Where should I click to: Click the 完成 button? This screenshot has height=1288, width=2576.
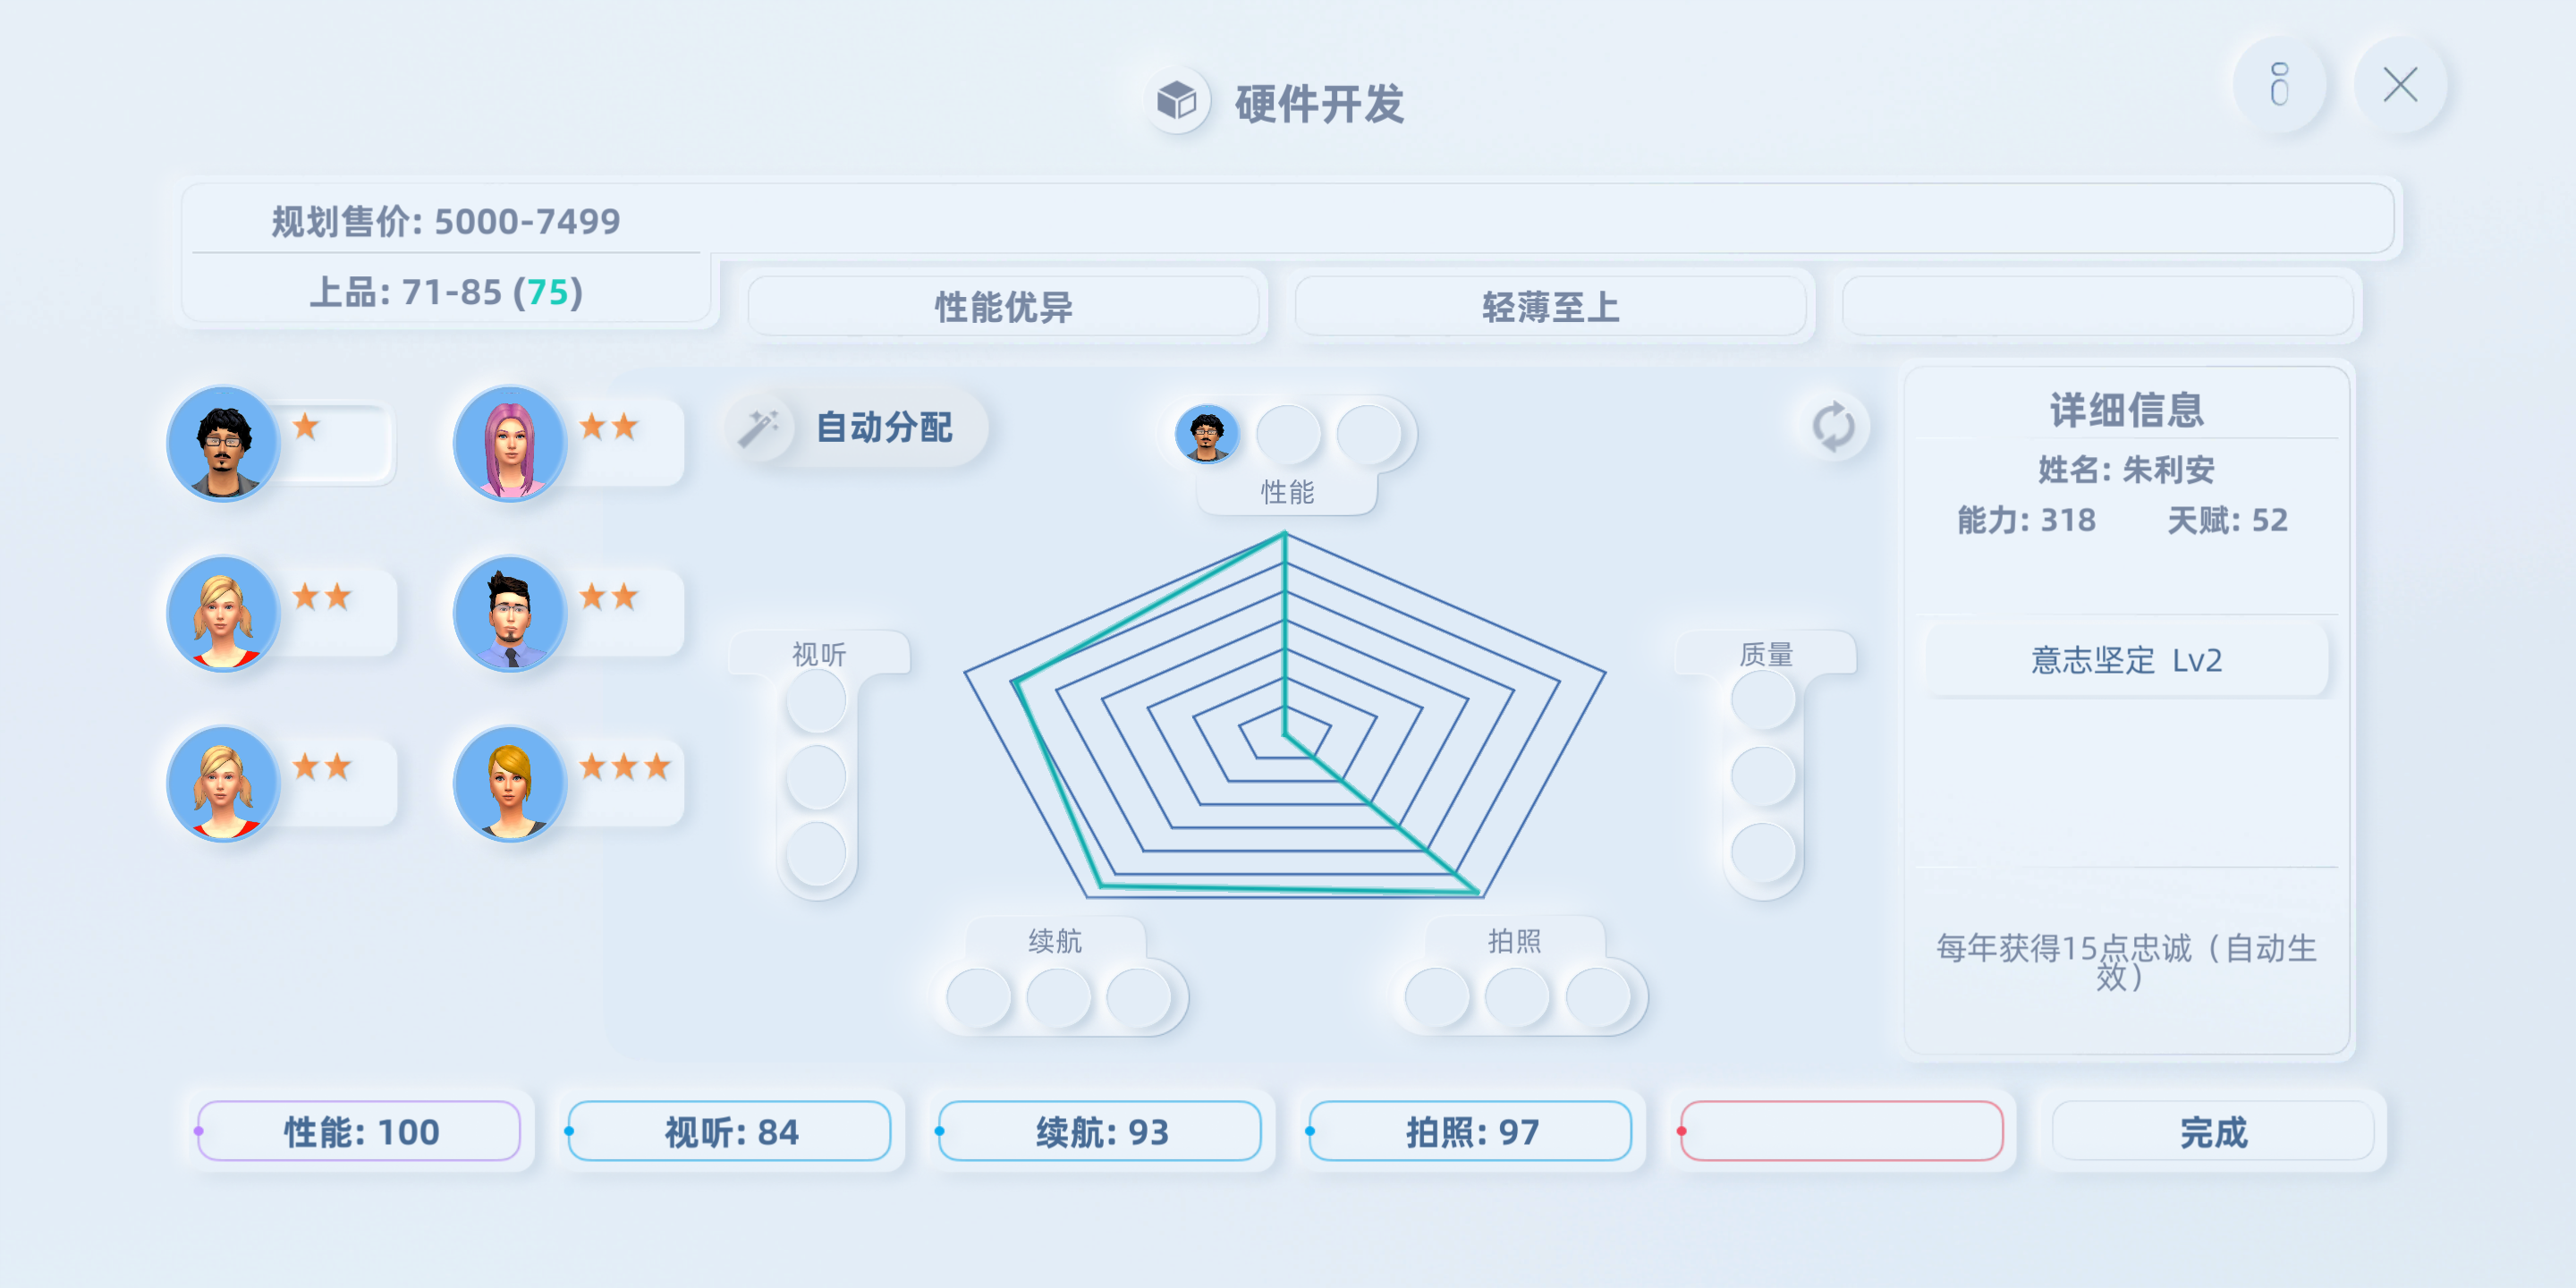[x=2213, y=1131]
